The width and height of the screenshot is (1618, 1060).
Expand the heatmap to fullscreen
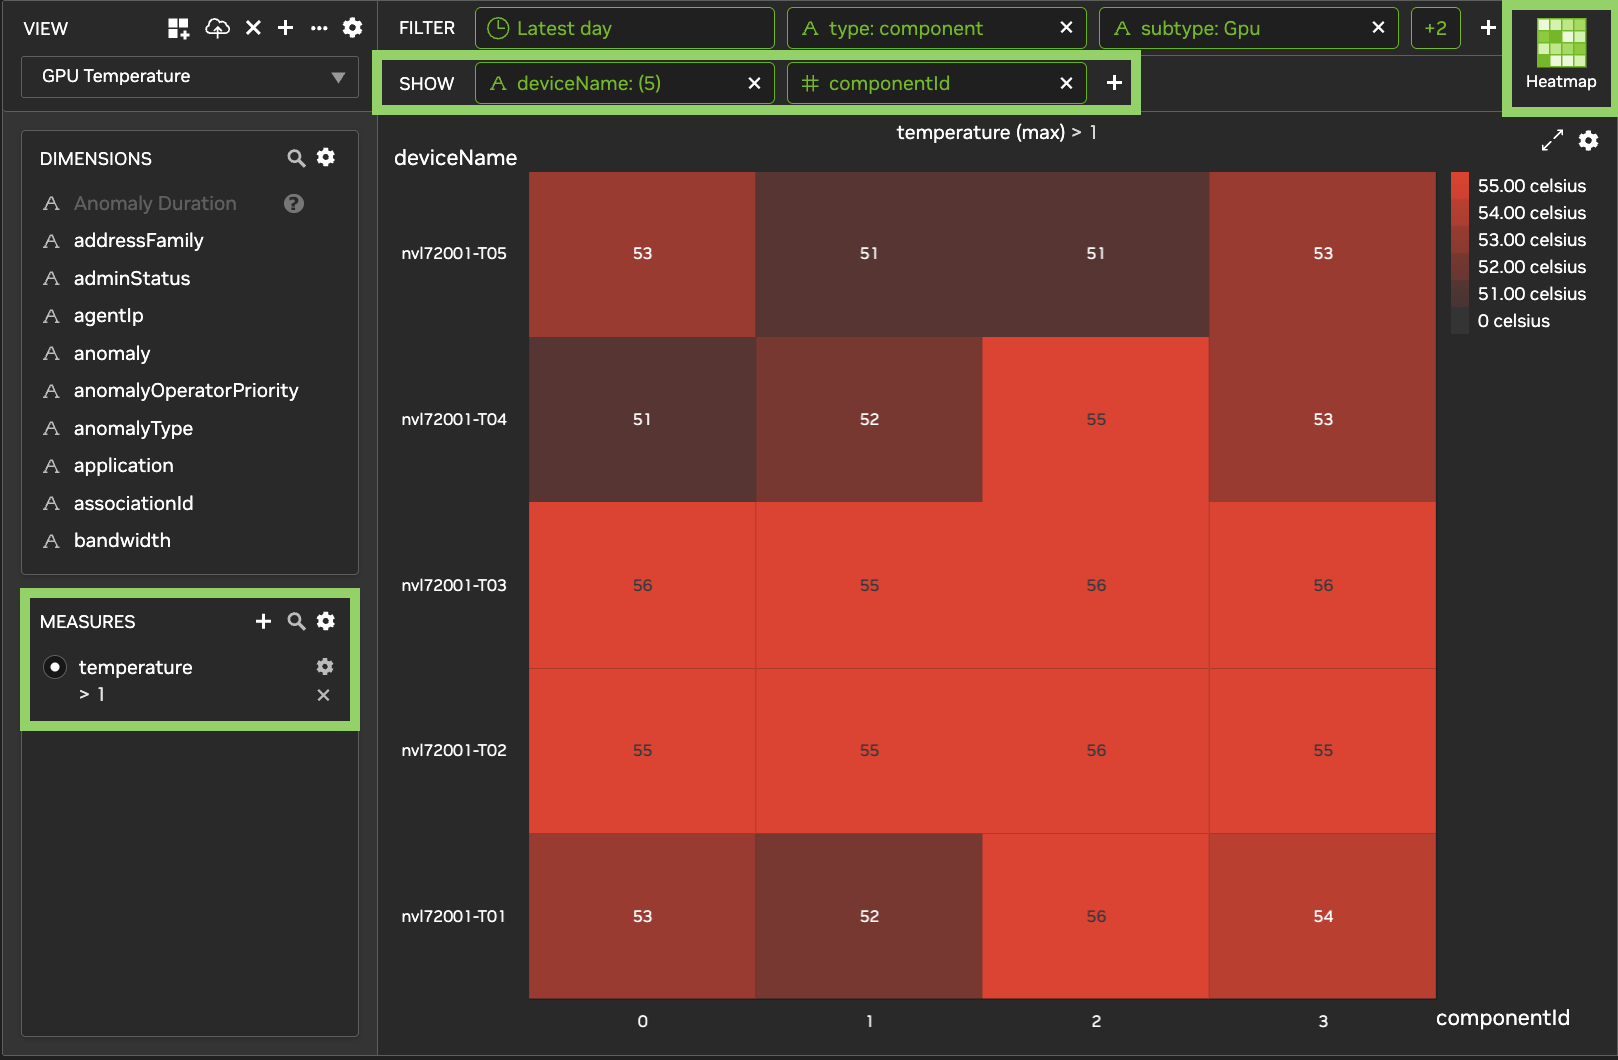[x=1552, y=141]
